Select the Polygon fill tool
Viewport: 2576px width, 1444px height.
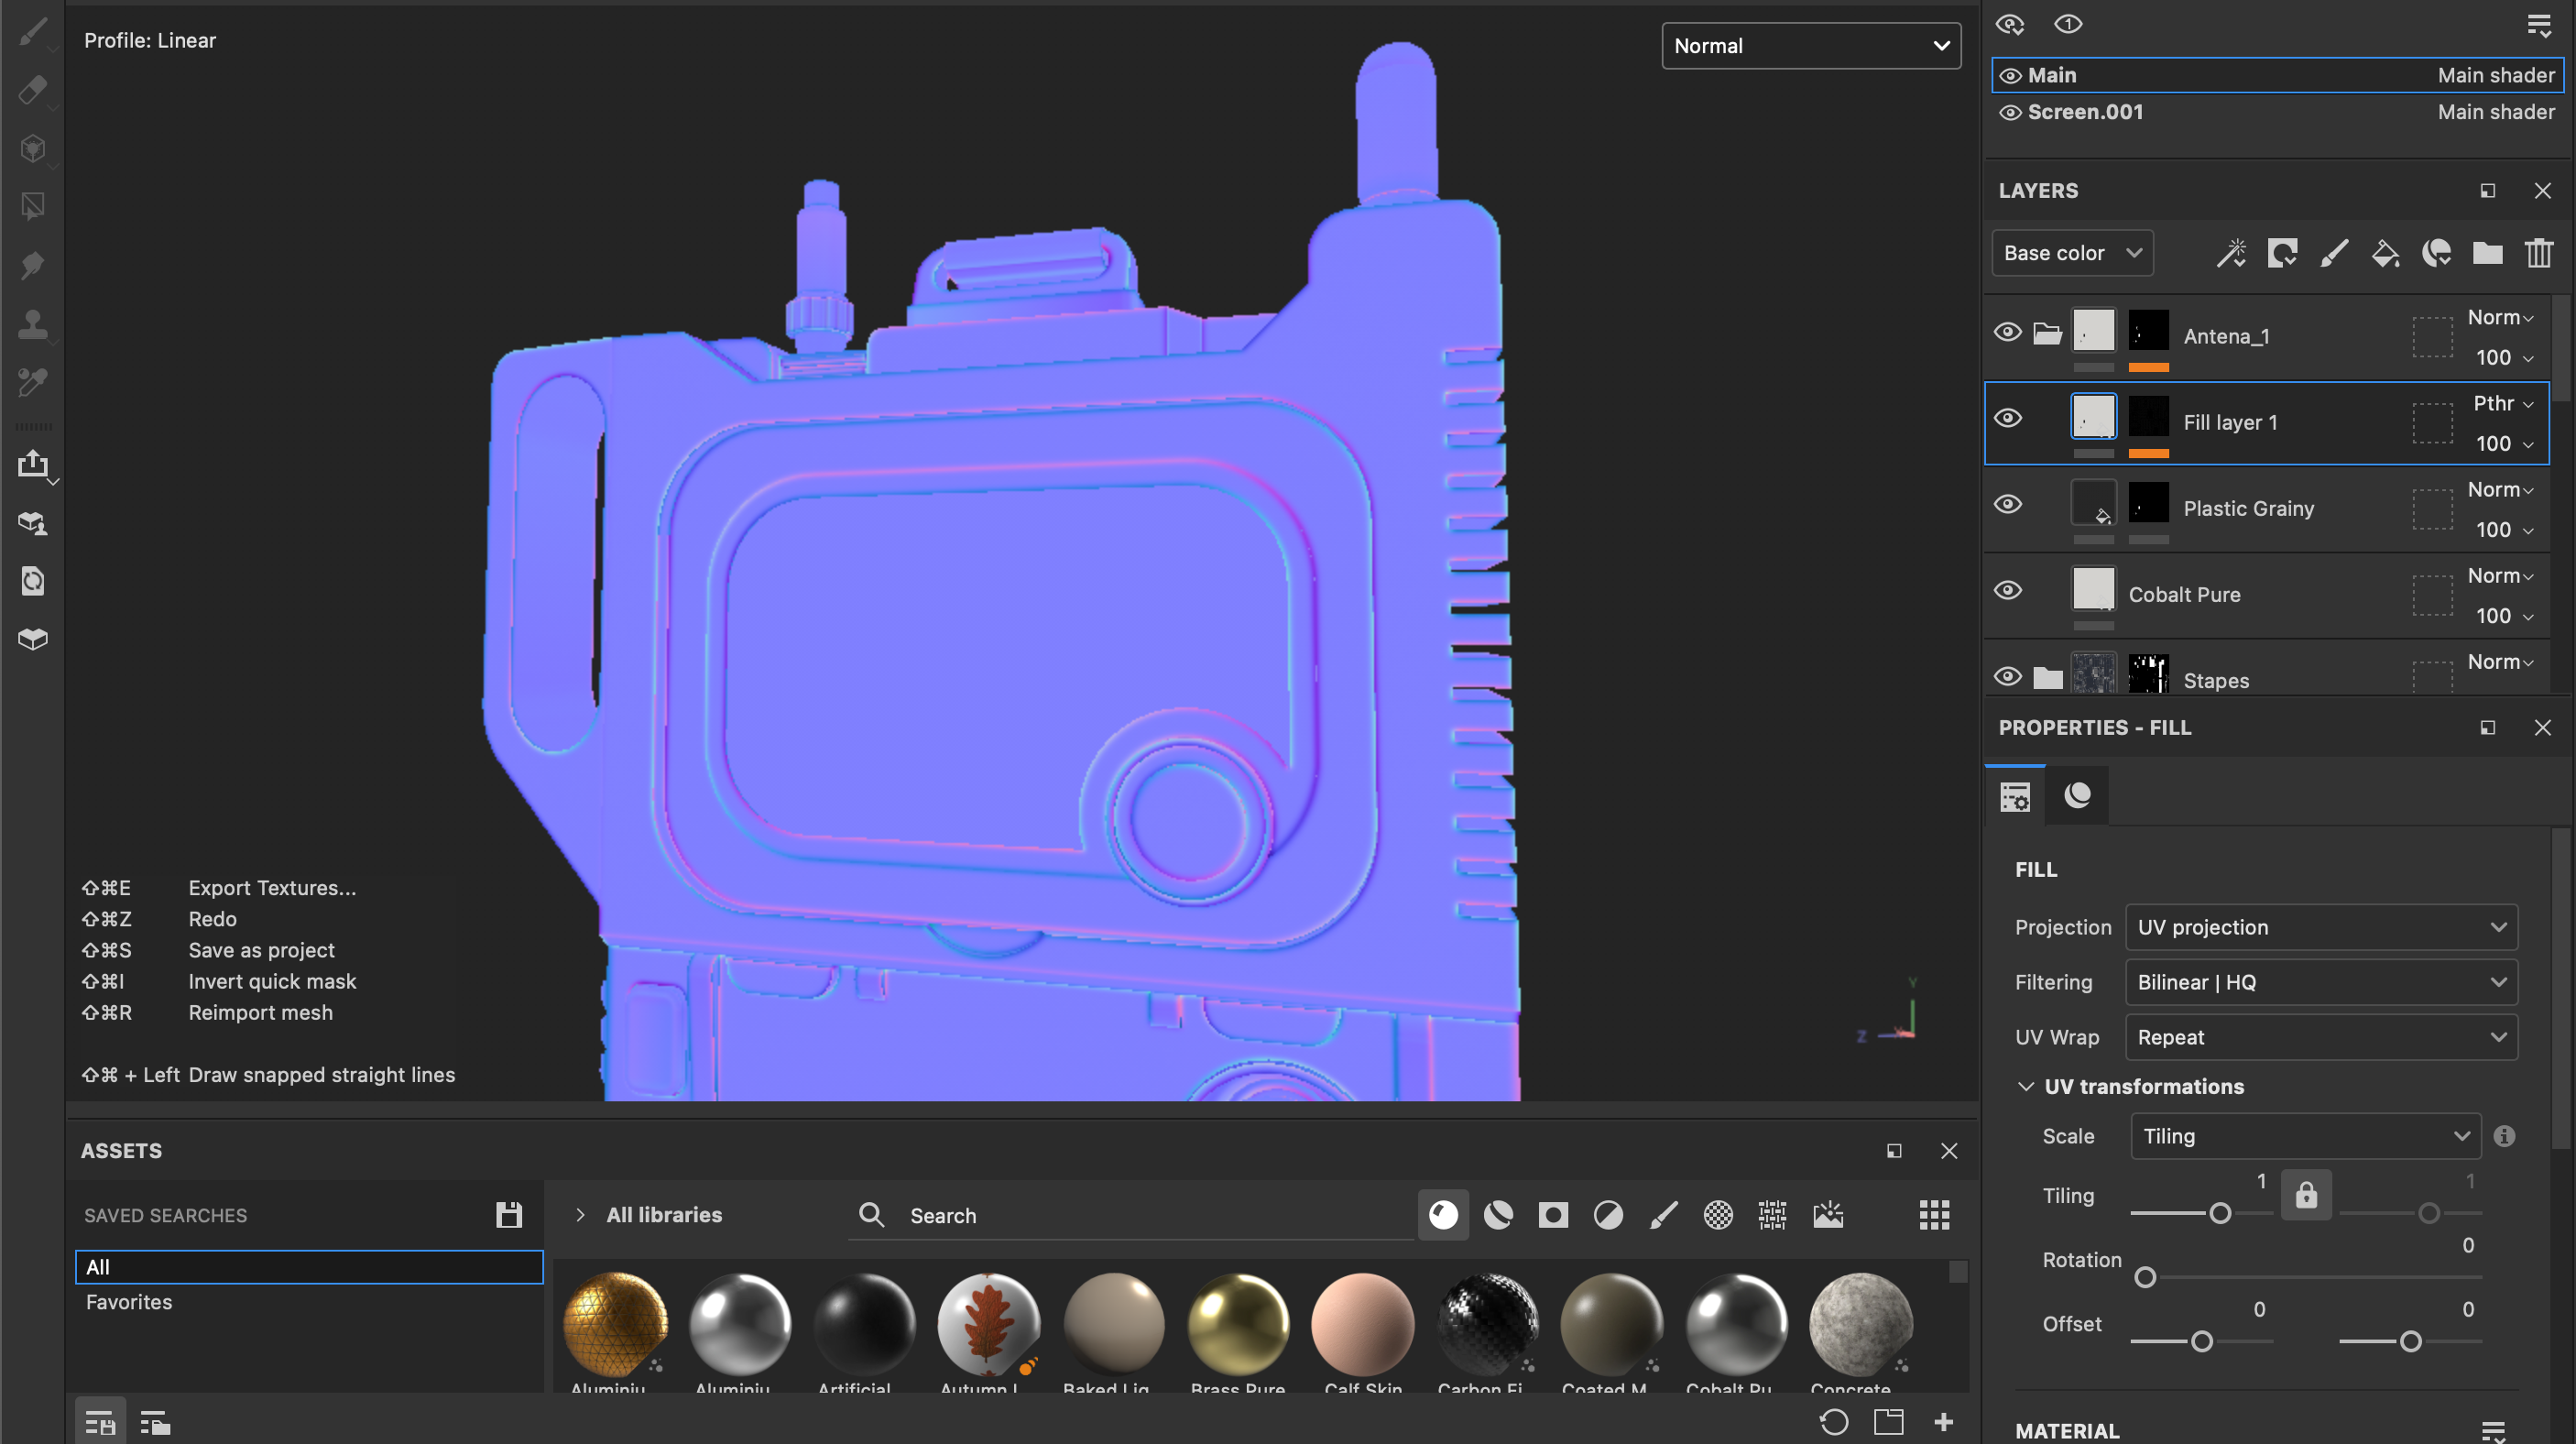[x=32, y=207]
